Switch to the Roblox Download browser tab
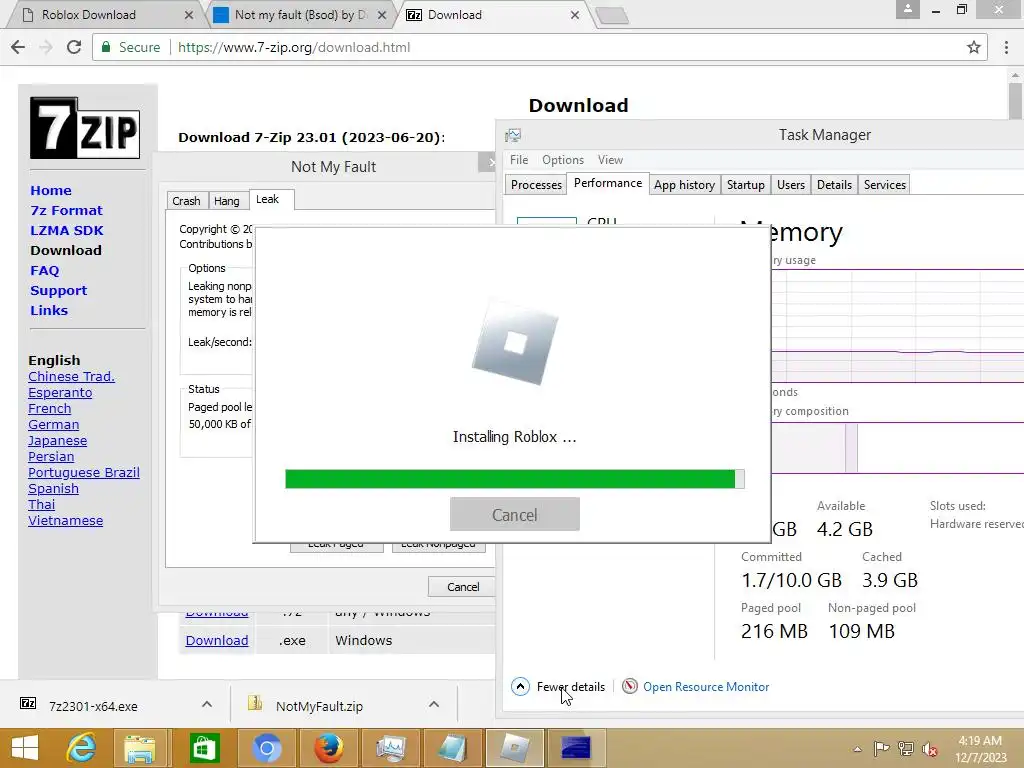Screen dimensions: 1024x768 coord(104,14)
